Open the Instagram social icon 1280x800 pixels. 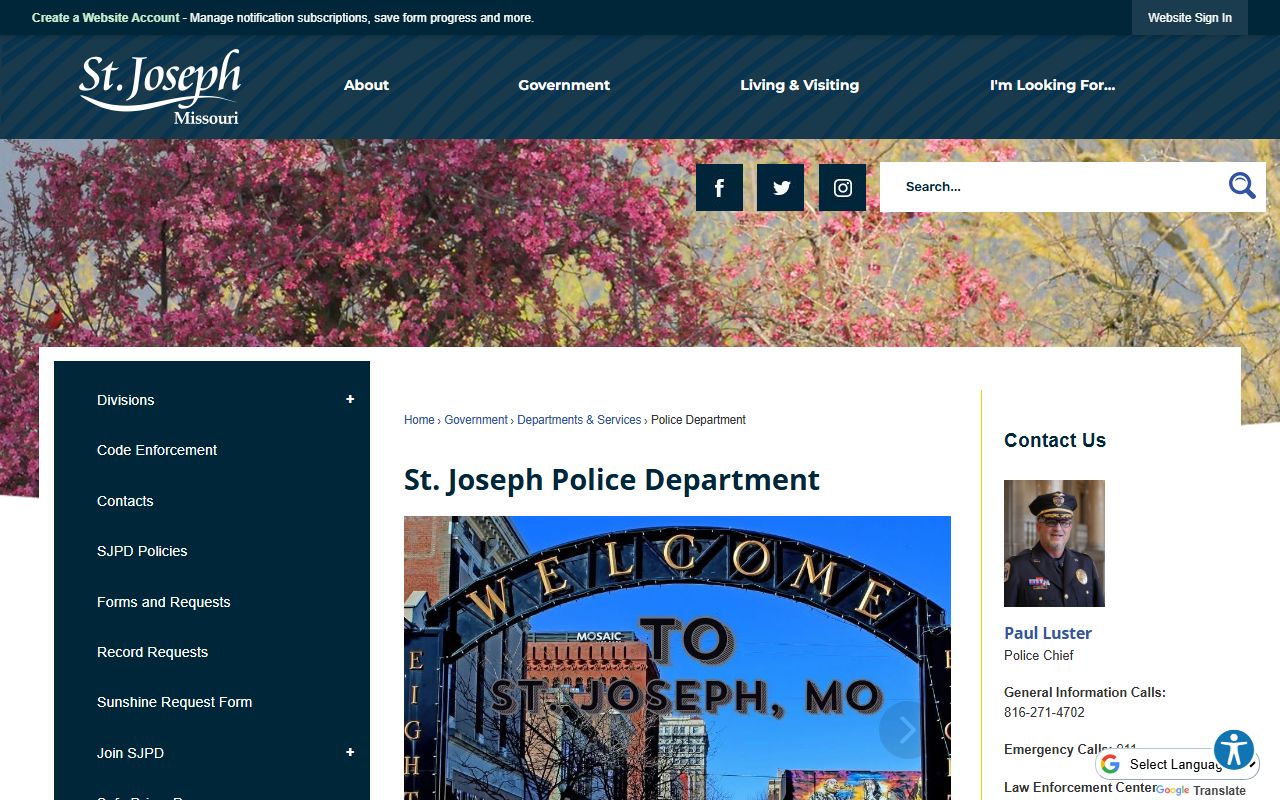pyautogui.click(x=842, y=188)
